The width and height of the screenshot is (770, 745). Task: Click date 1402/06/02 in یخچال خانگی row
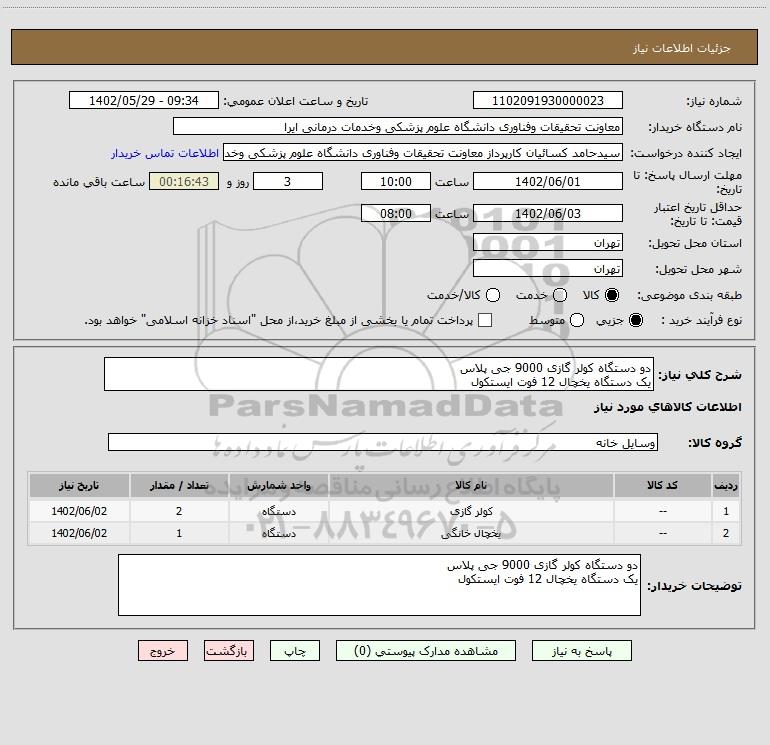pyautogui.click(x=79, y=533)
